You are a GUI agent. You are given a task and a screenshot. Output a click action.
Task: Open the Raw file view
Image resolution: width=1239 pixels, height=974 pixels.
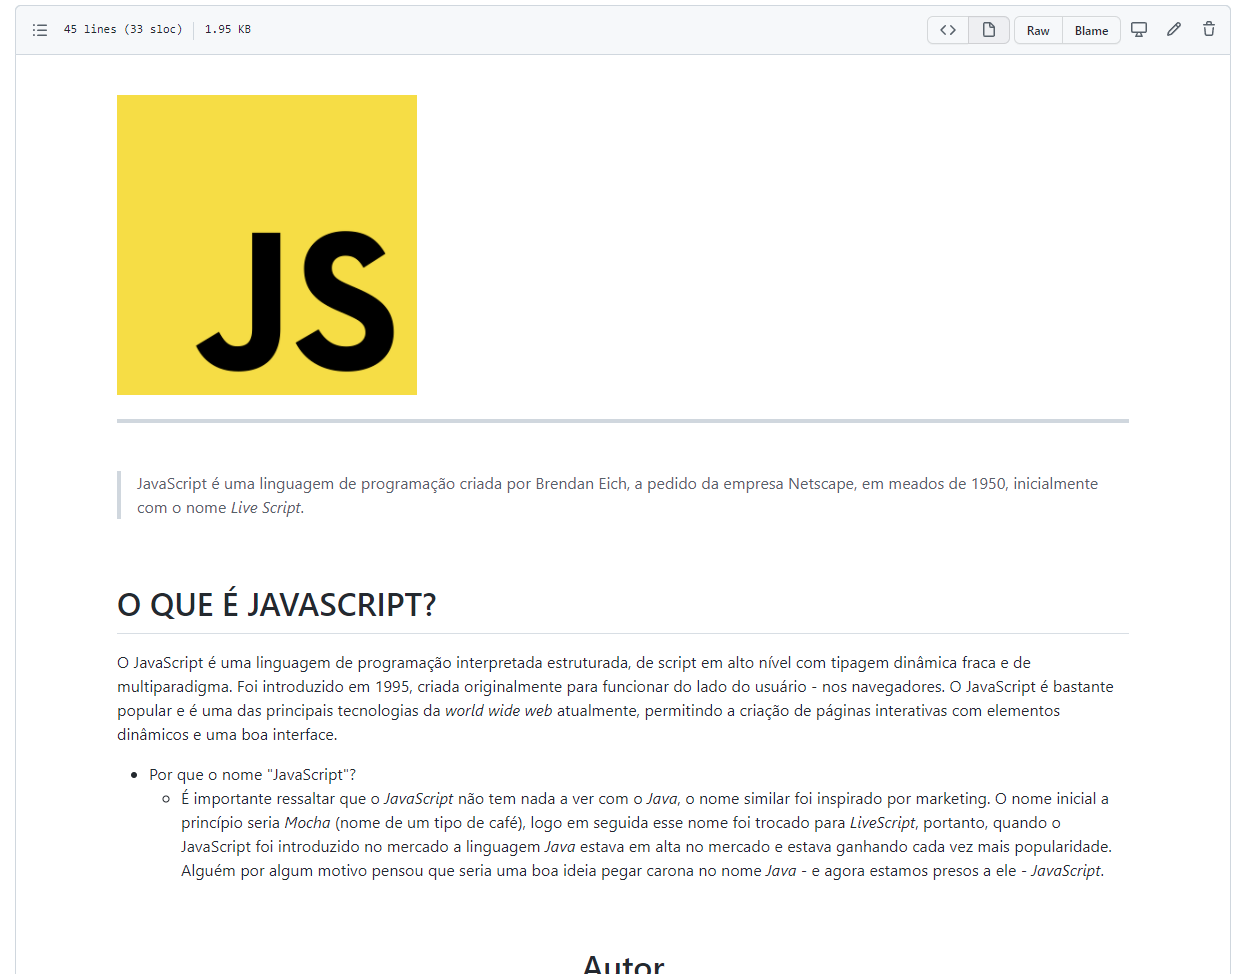1038,30
